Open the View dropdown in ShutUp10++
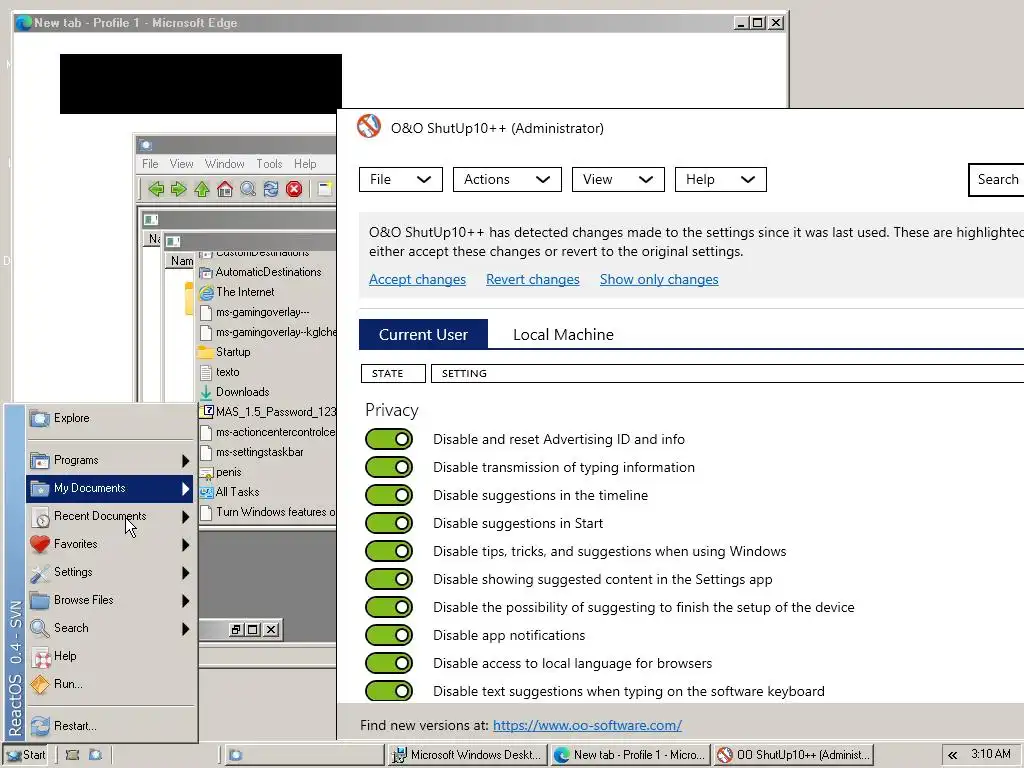This screenshot has width=1024, height=768. [x=618, y=180]
